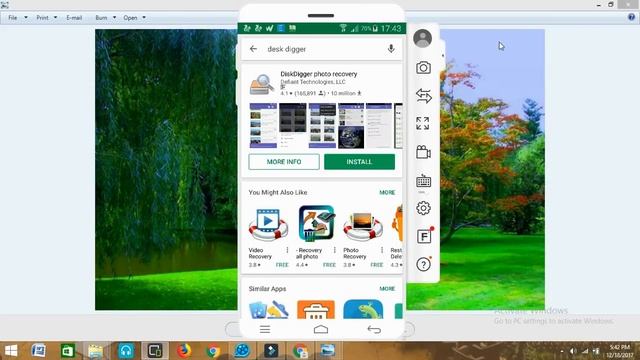This screenshot has width=640, height=360.
Task: View first DiskDigger screenshot thumbnail
Action: pos(263,126)
